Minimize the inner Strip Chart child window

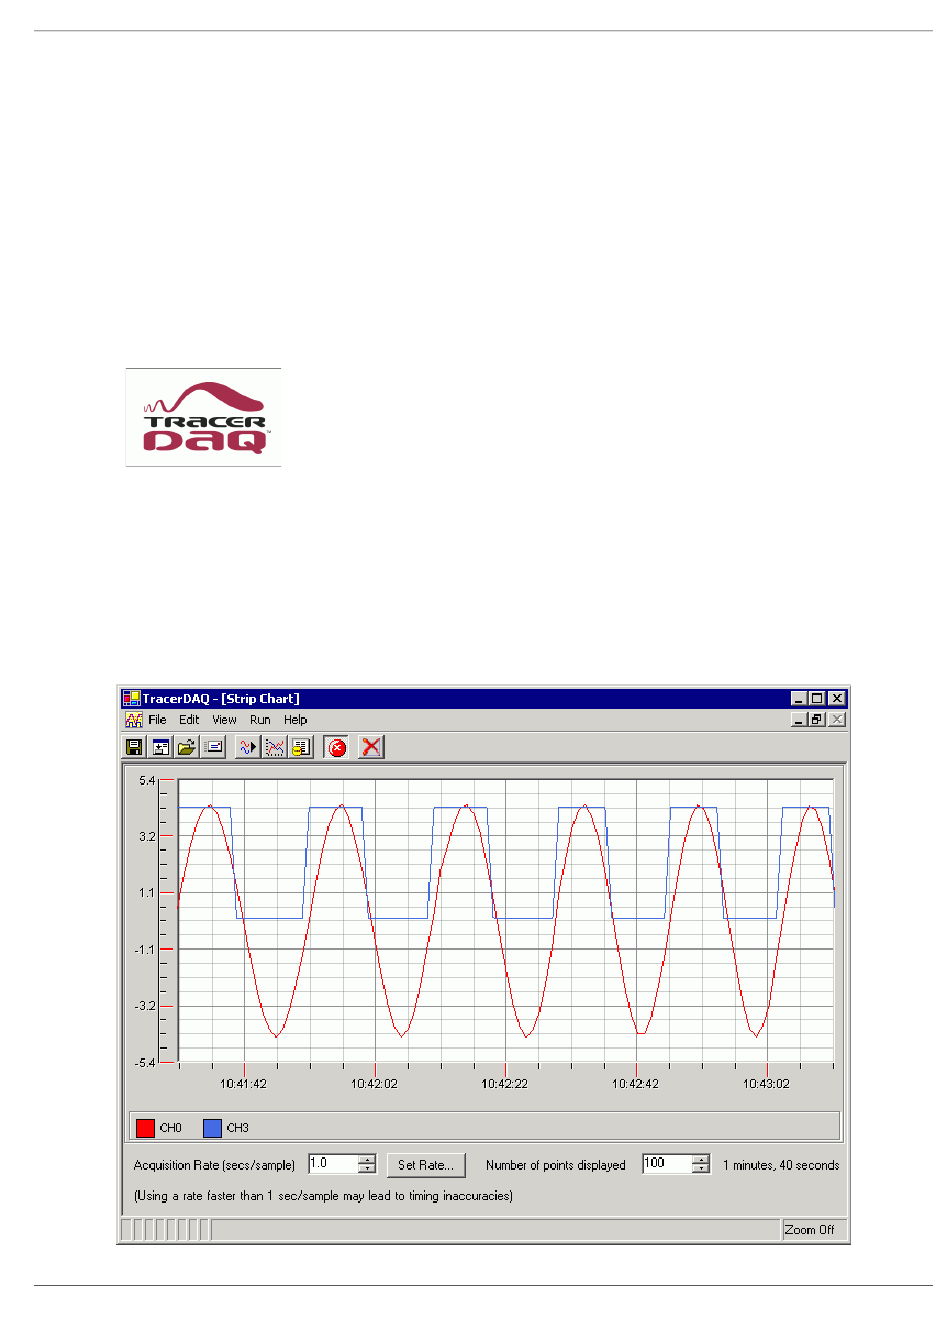[x=799, y=720]
